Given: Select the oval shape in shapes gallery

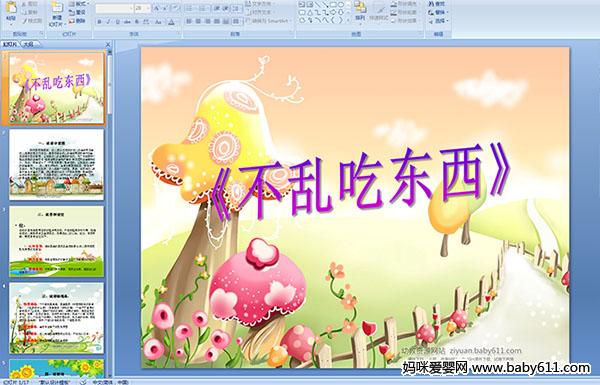Looking at the screenshot, I should pyautogui.click(x=342, y=5).
